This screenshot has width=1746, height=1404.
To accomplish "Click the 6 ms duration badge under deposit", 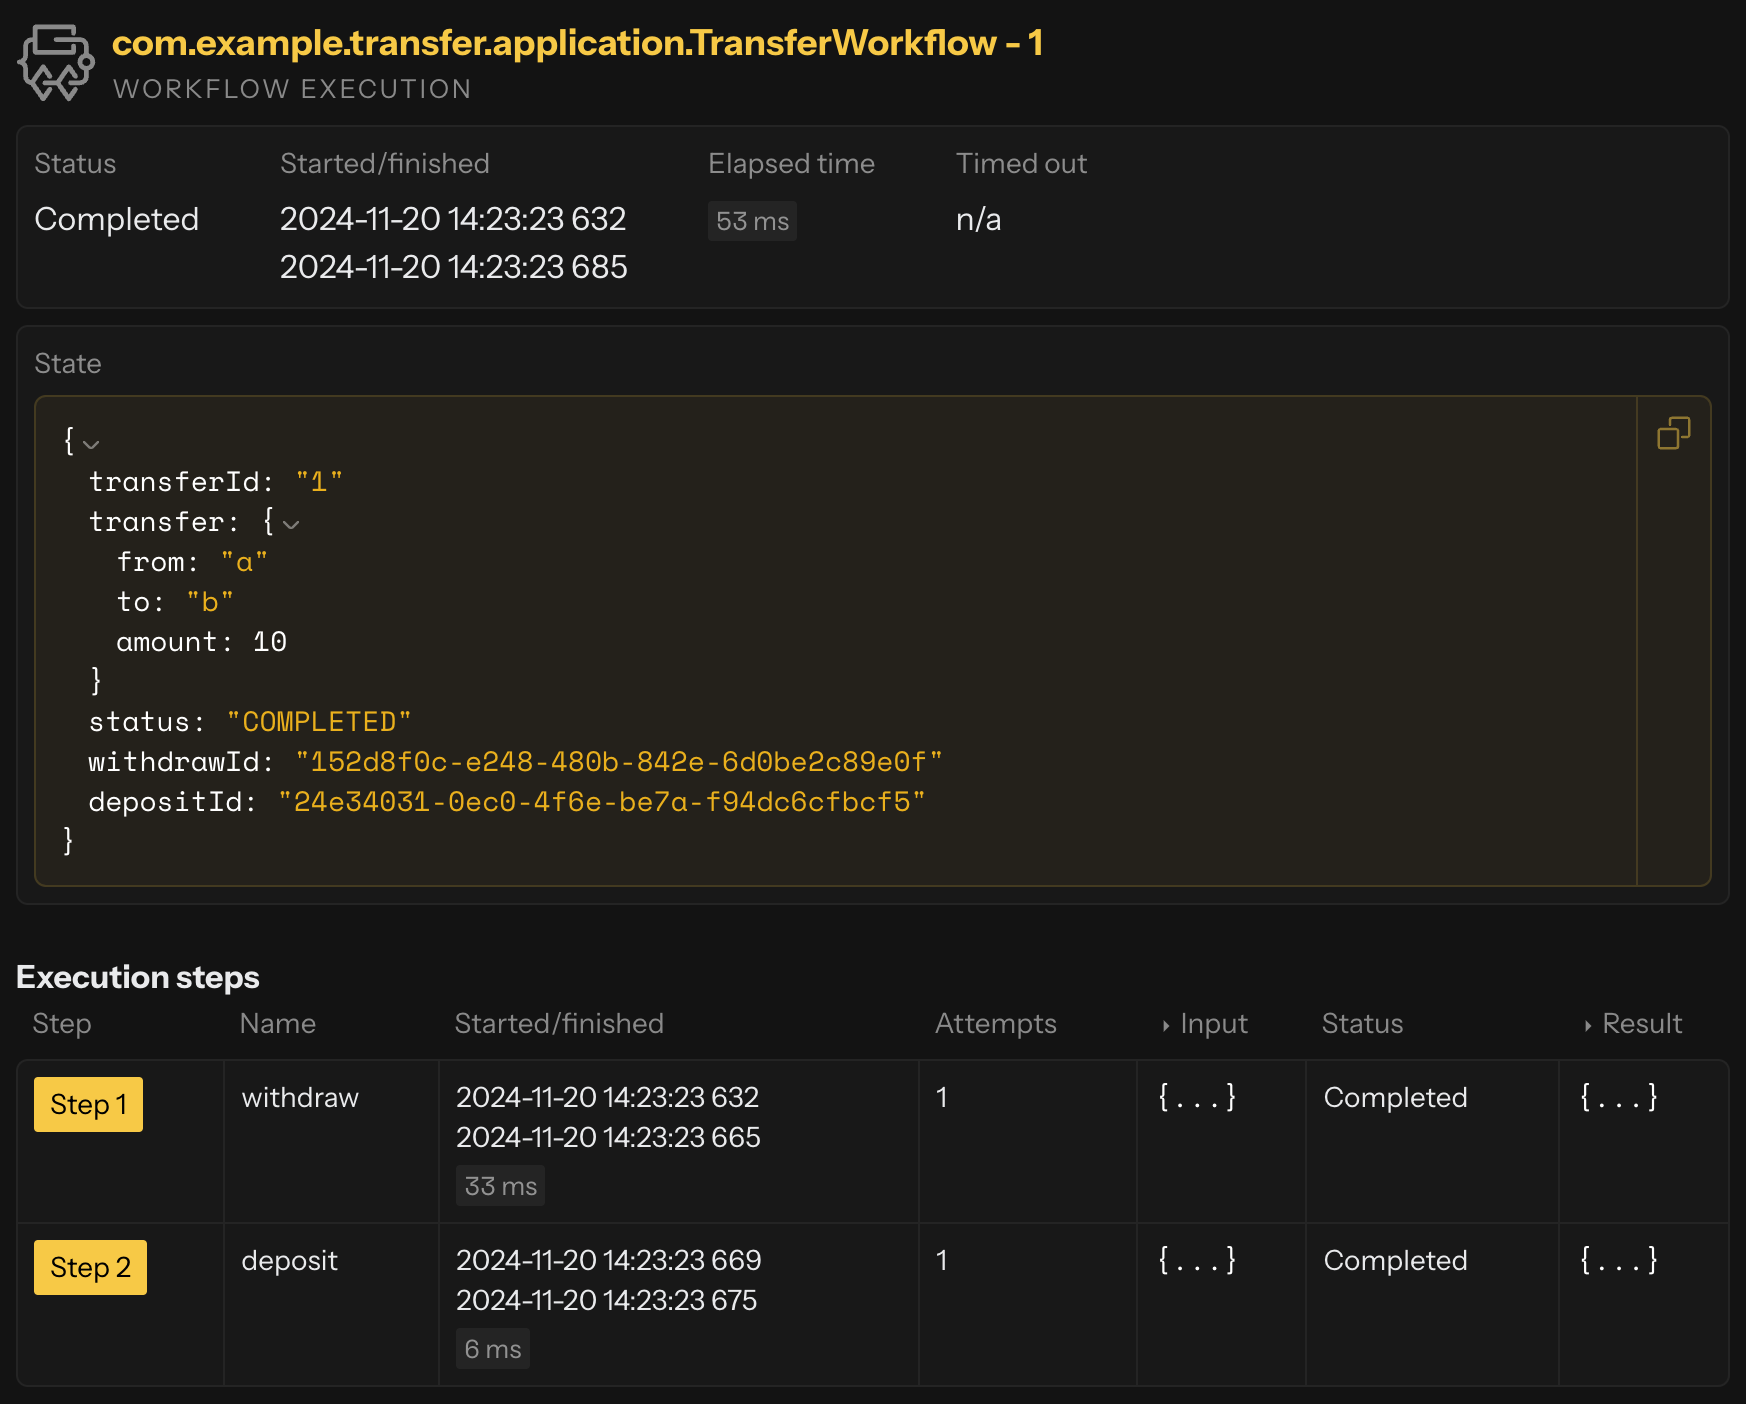I will point(492,1348).
